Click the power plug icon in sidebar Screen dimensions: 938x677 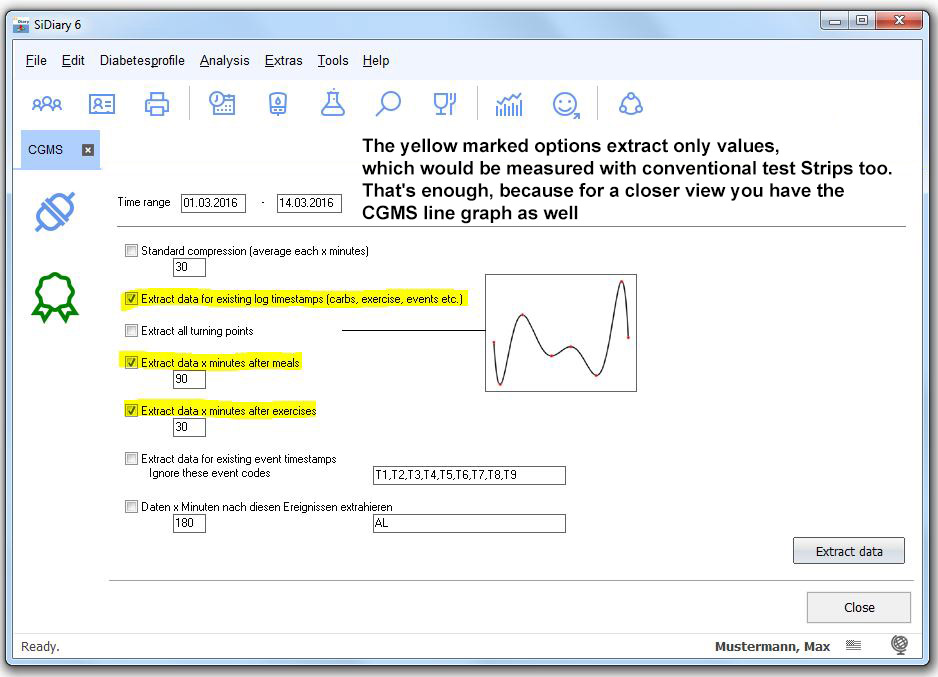55,212
